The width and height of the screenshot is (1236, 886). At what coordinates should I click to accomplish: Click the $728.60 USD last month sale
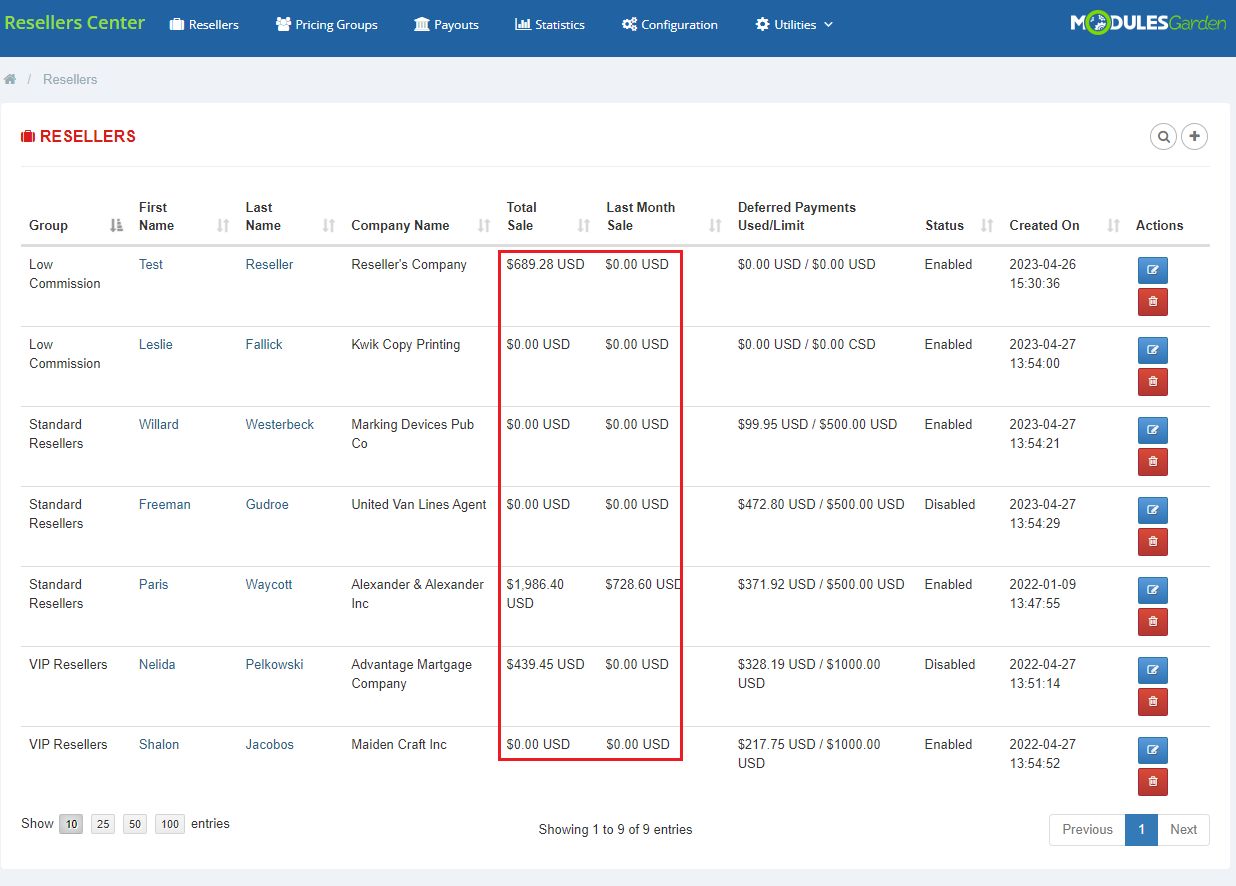[643, 585]
